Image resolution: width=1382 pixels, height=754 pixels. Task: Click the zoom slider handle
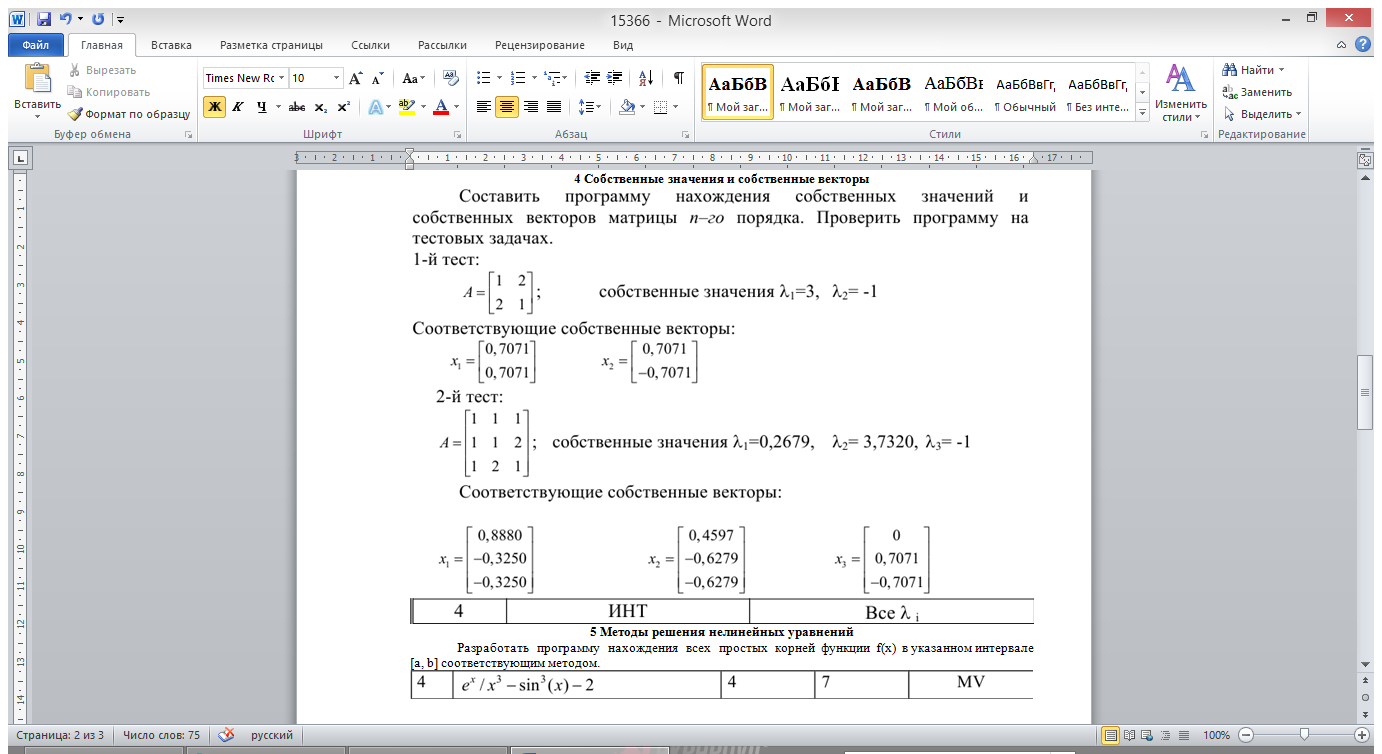1304,735
